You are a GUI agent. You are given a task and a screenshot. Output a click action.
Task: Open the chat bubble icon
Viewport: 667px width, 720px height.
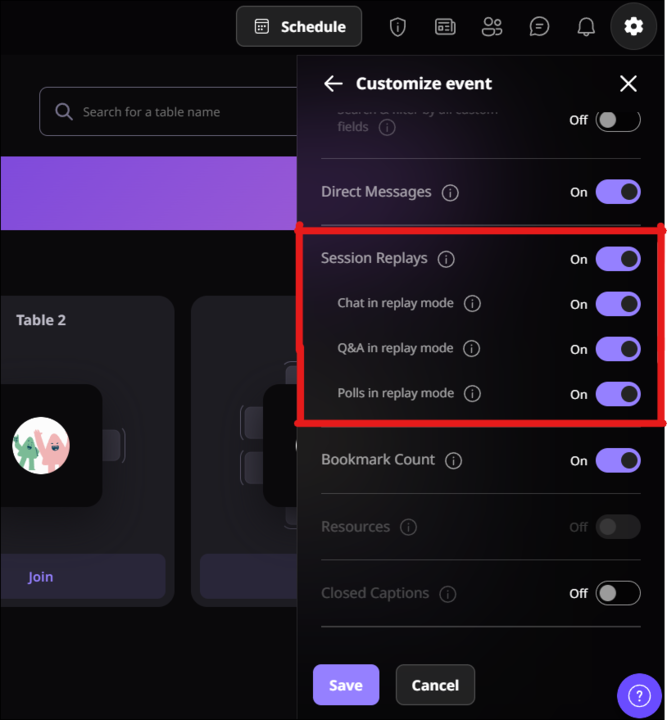(x=539, y=27)
